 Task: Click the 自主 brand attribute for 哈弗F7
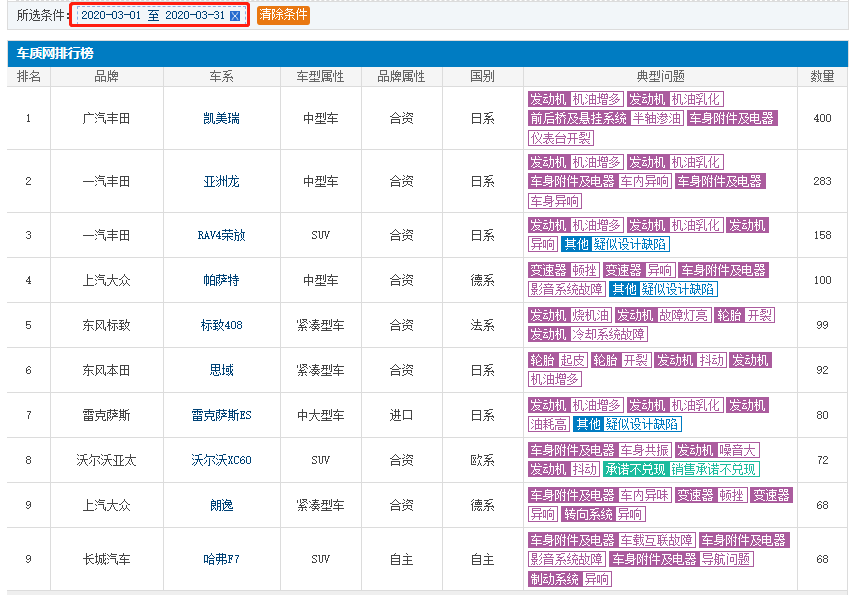coord(402,559)
